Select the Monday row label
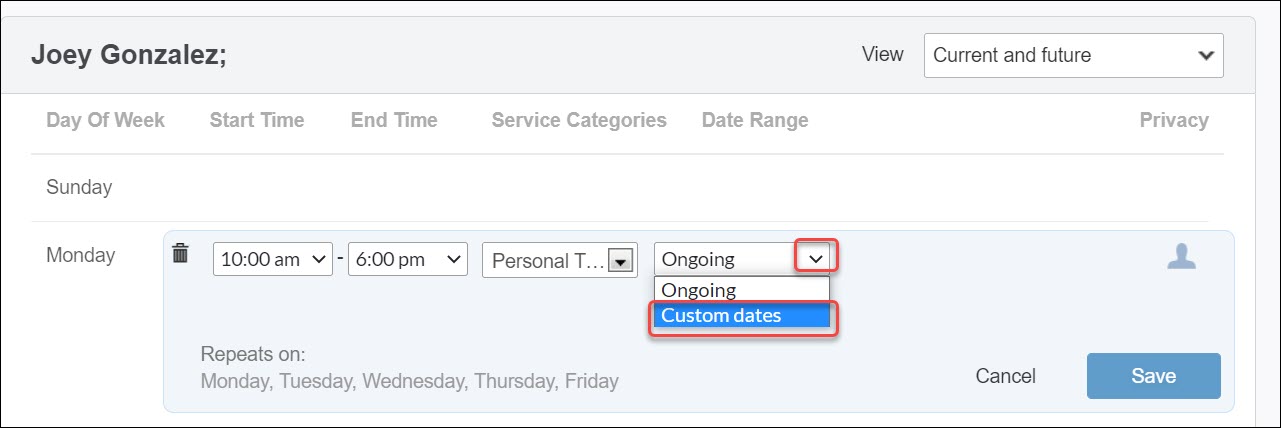 (80, 255)
